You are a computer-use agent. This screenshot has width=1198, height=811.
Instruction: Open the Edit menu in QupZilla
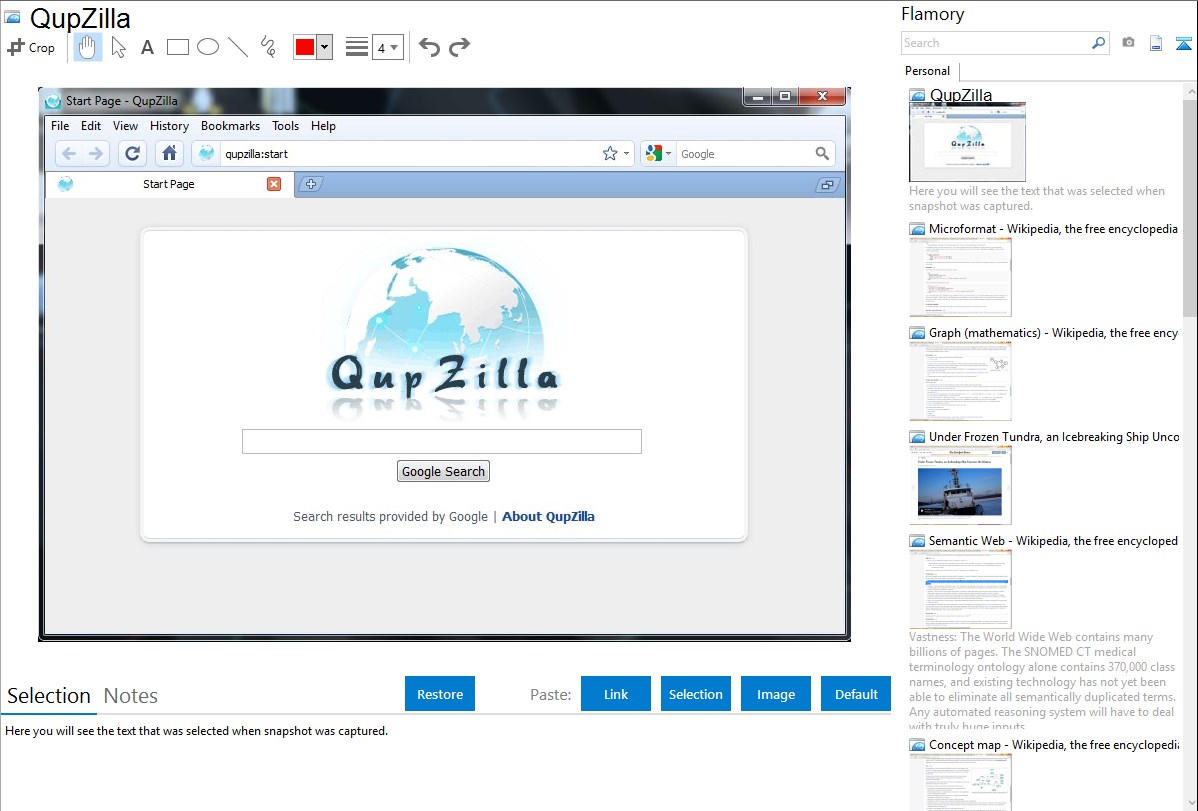[x=91, y=126]
